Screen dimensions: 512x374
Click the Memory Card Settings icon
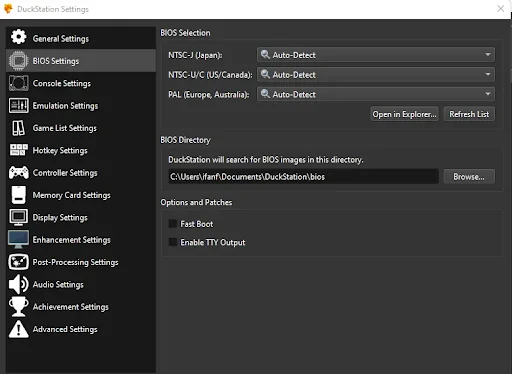(18, 195)
